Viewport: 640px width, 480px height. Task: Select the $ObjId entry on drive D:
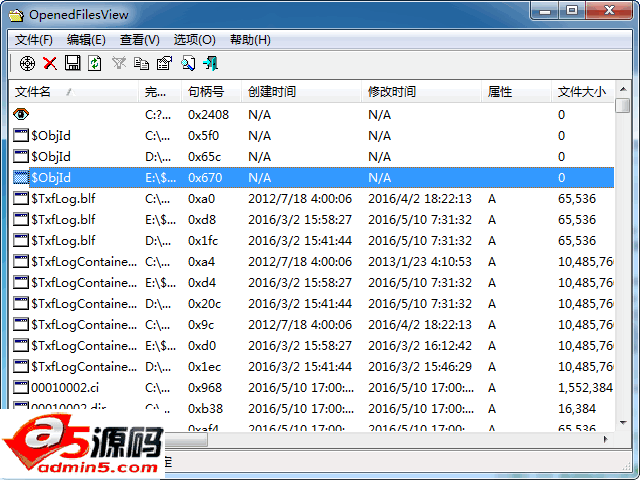click(x=311, y=156)
